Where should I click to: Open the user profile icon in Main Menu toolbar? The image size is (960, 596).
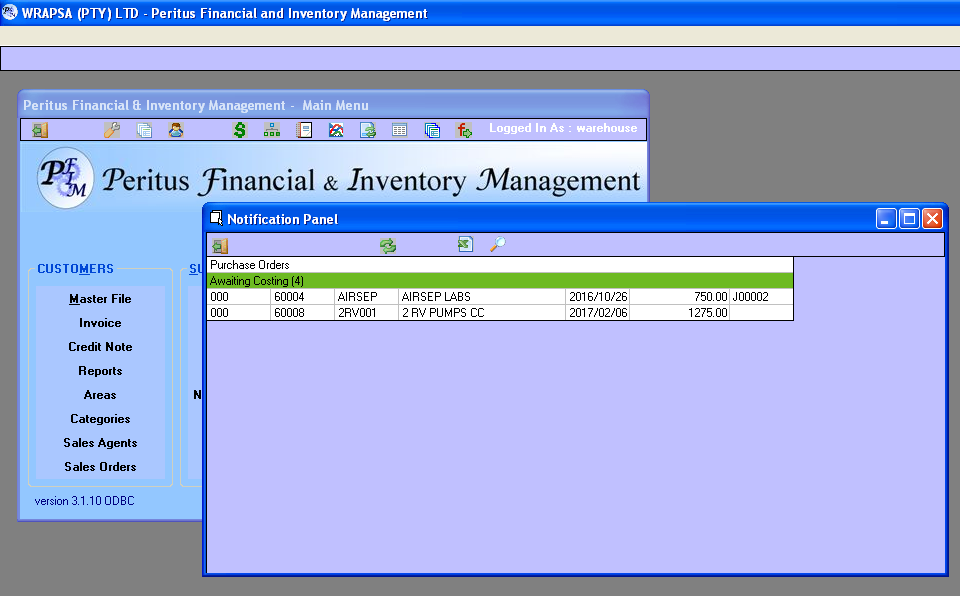pos(176,130)
